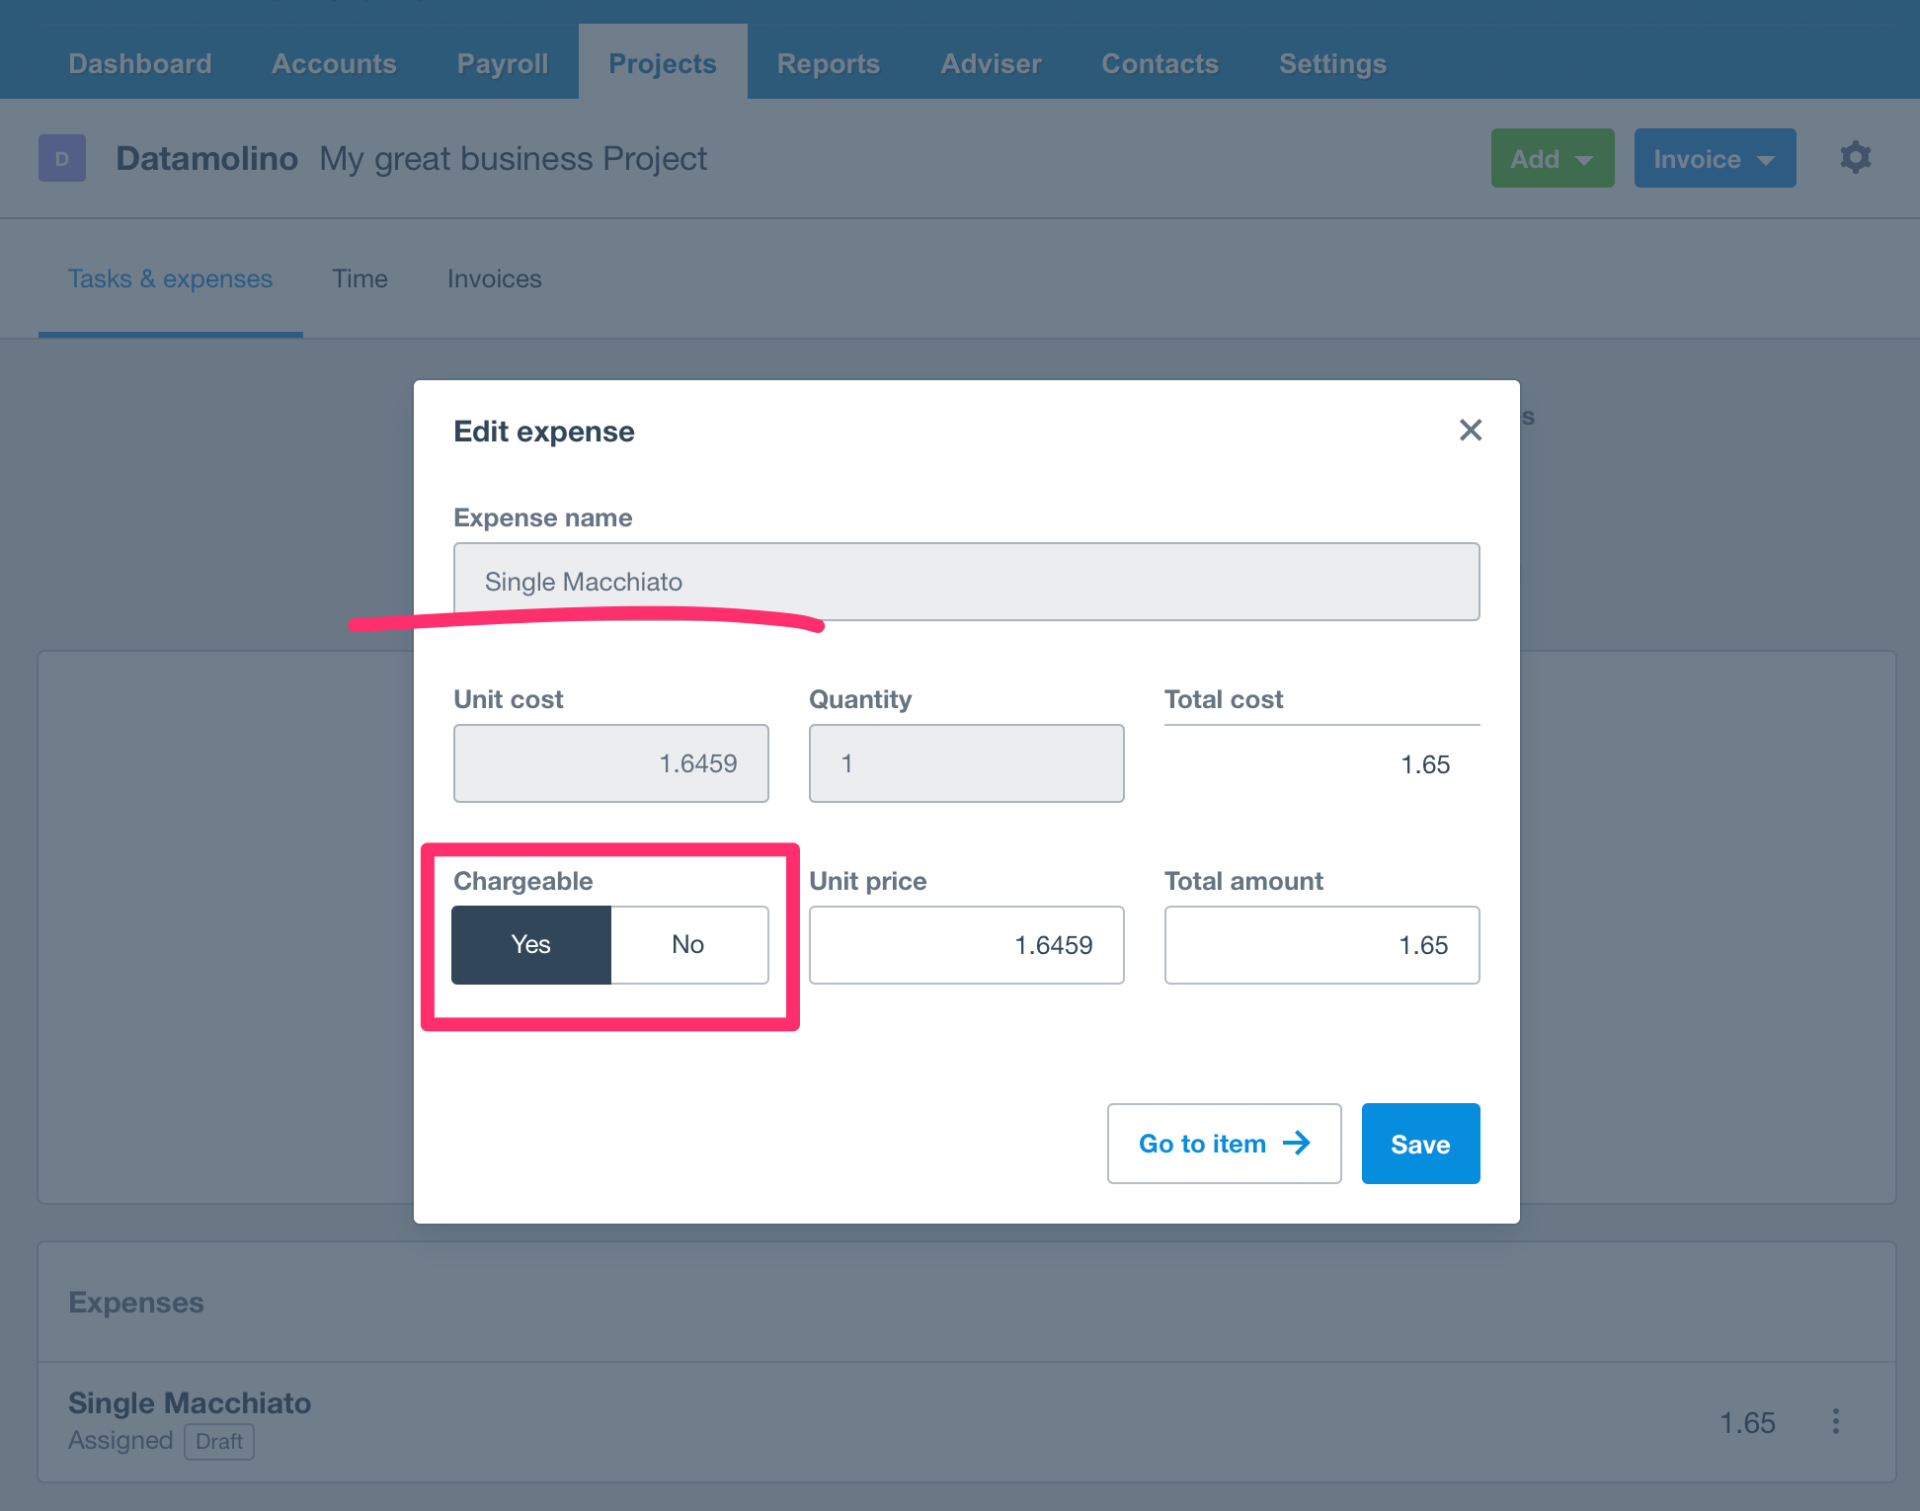Click the My great business Project title

point(513,158)
